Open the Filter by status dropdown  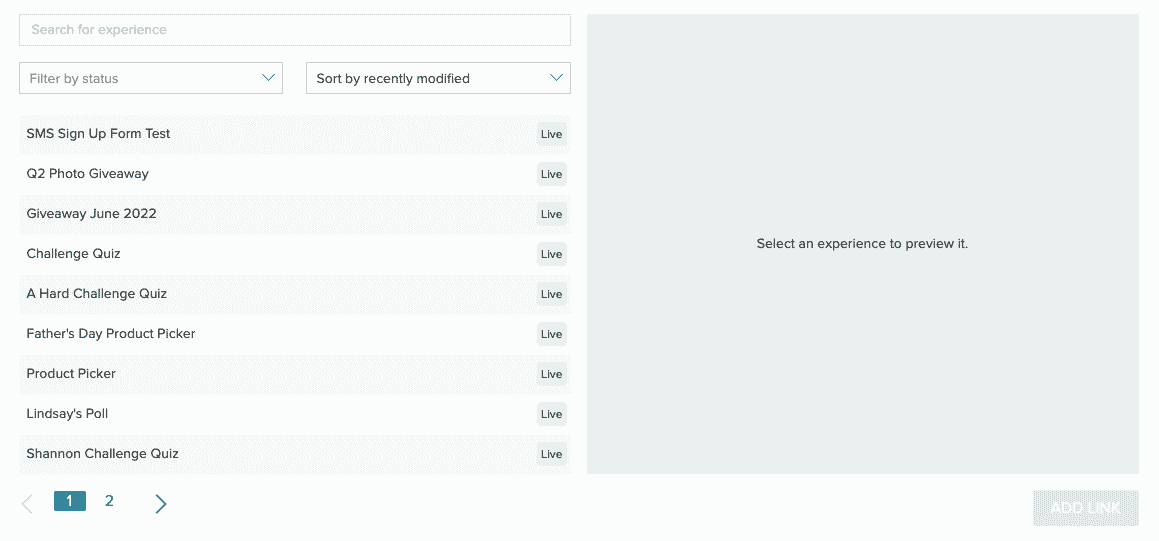click(151, 78)
